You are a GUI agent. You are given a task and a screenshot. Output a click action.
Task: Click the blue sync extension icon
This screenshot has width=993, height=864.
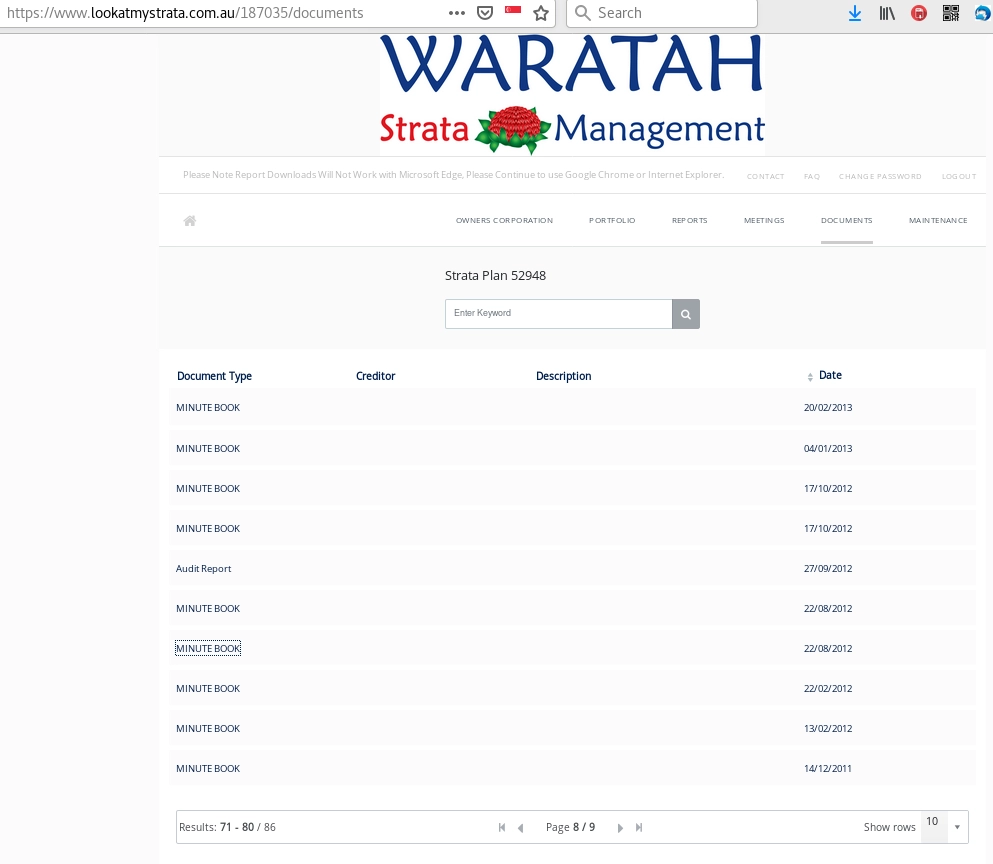coord(982,13)
